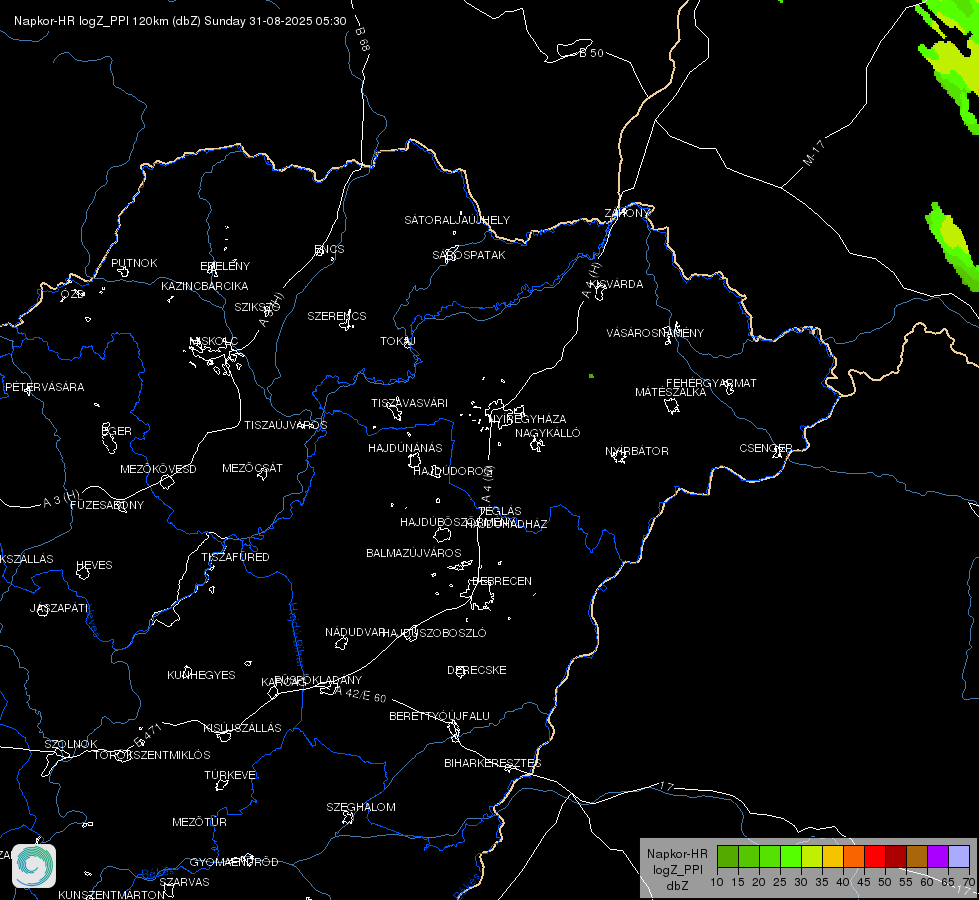Image resolution: width=979 pixels, height=900 pixels.
Task: Click the SATORALJAUJHELY label
Action: (x=457, y=220)
